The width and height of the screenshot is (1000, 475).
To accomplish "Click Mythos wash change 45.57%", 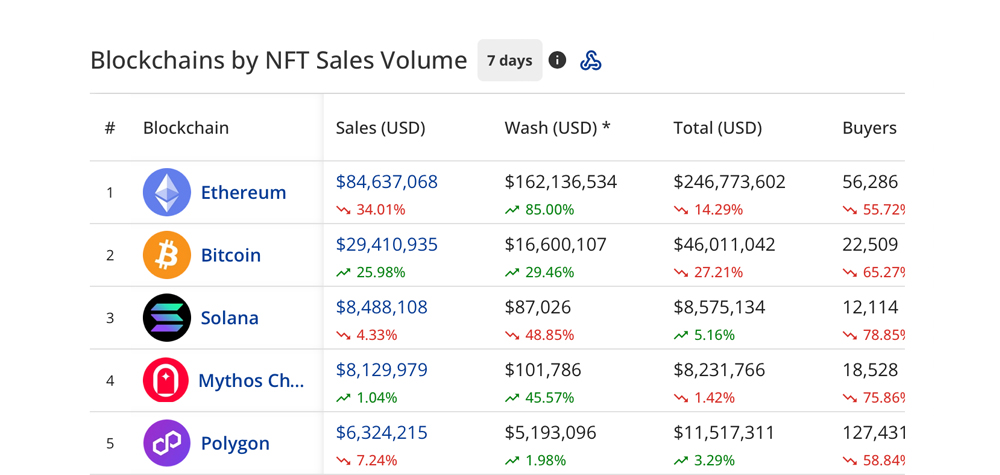I will click(x=550, y=398).
